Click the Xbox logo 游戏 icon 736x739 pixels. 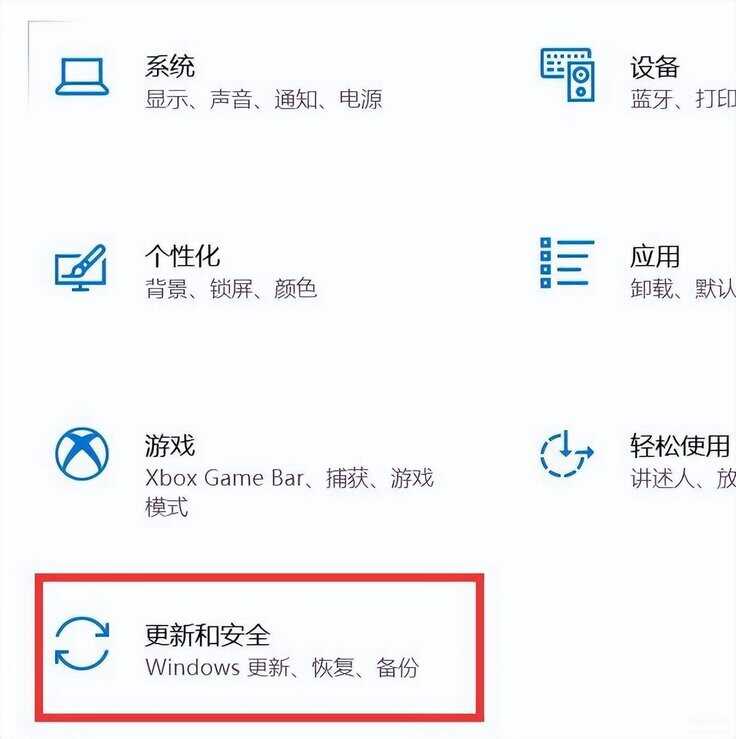82,454
